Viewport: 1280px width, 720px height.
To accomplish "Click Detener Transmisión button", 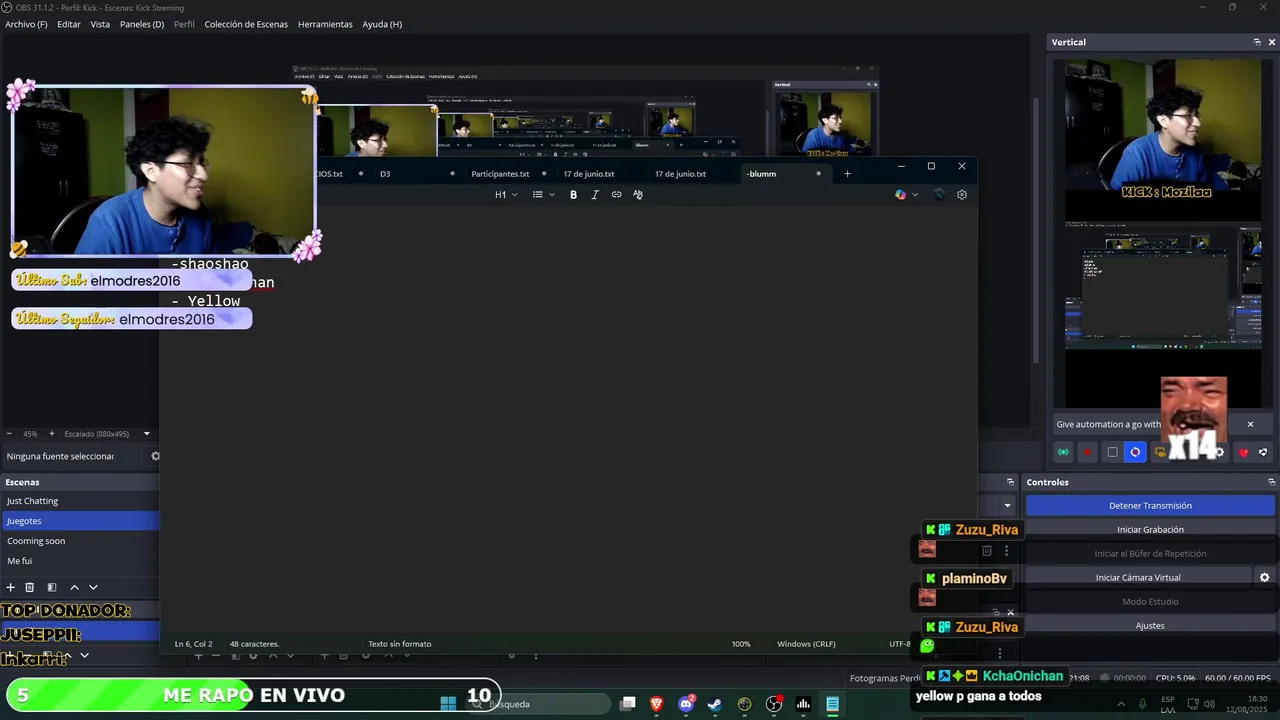I will pyautogui.click(x=1150, y=505).
